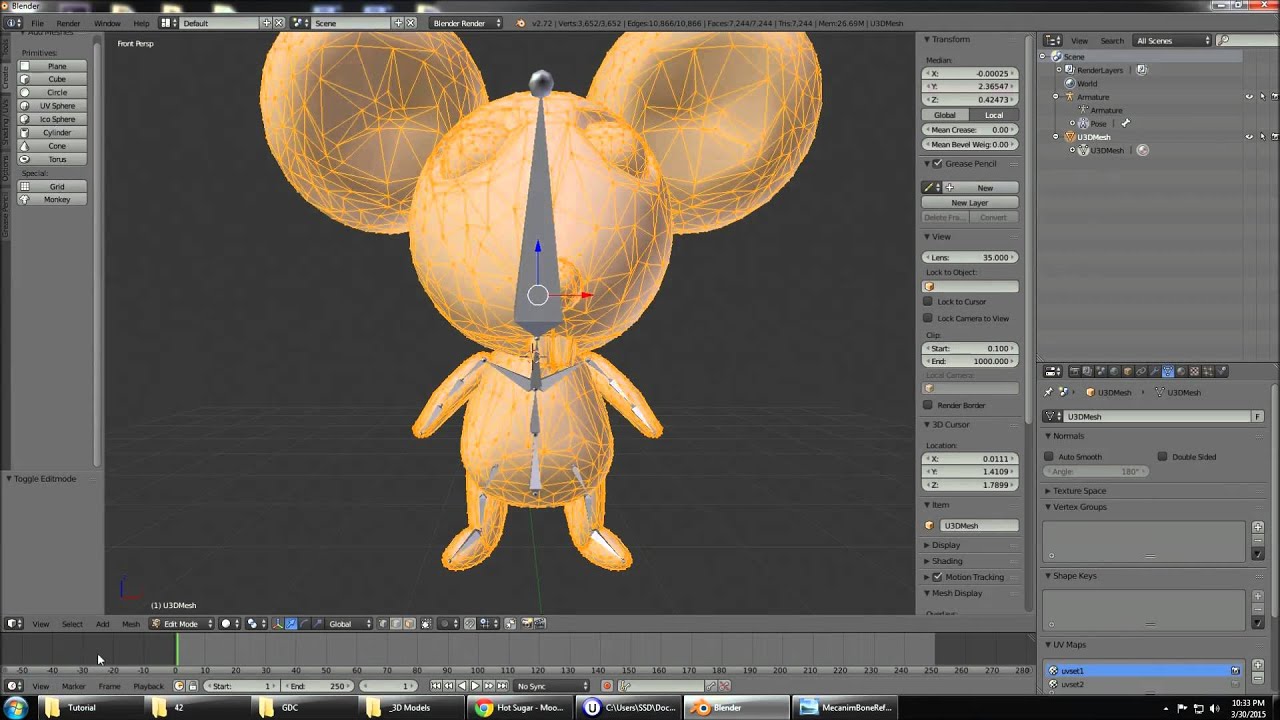Open the Constraints chain properties tab
The width and height of the screenshot is (1280, 720).
[1141, 371]
